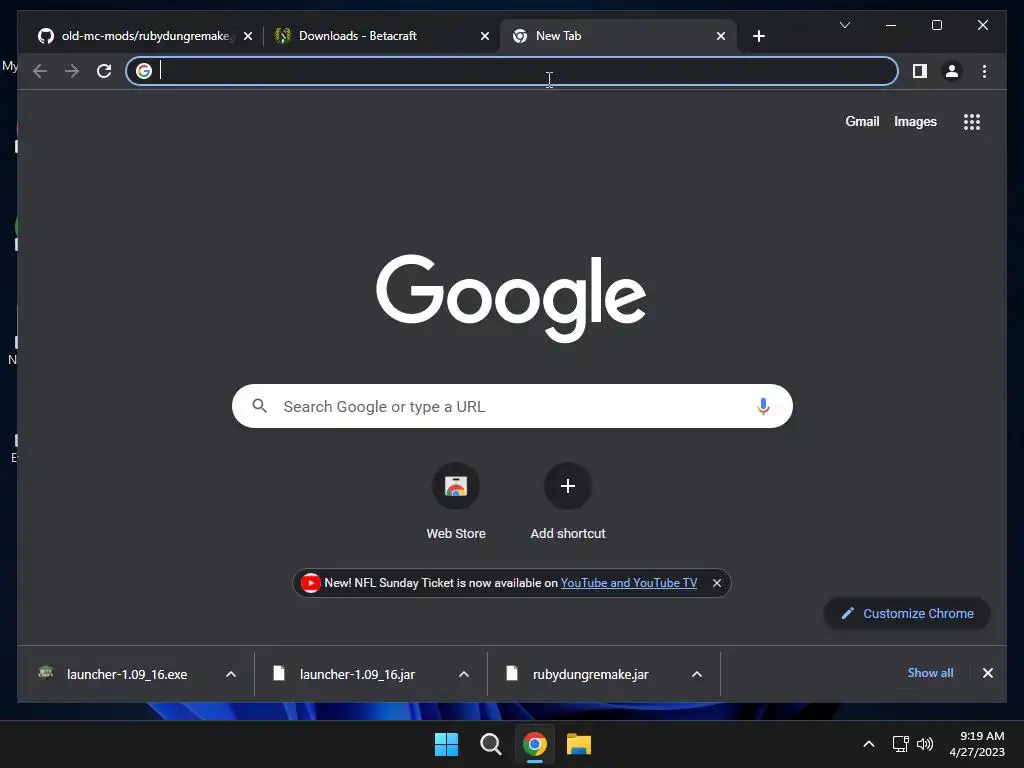Open the tab search dropdown arrow
1024x768 pixels.
click(844, 25)
